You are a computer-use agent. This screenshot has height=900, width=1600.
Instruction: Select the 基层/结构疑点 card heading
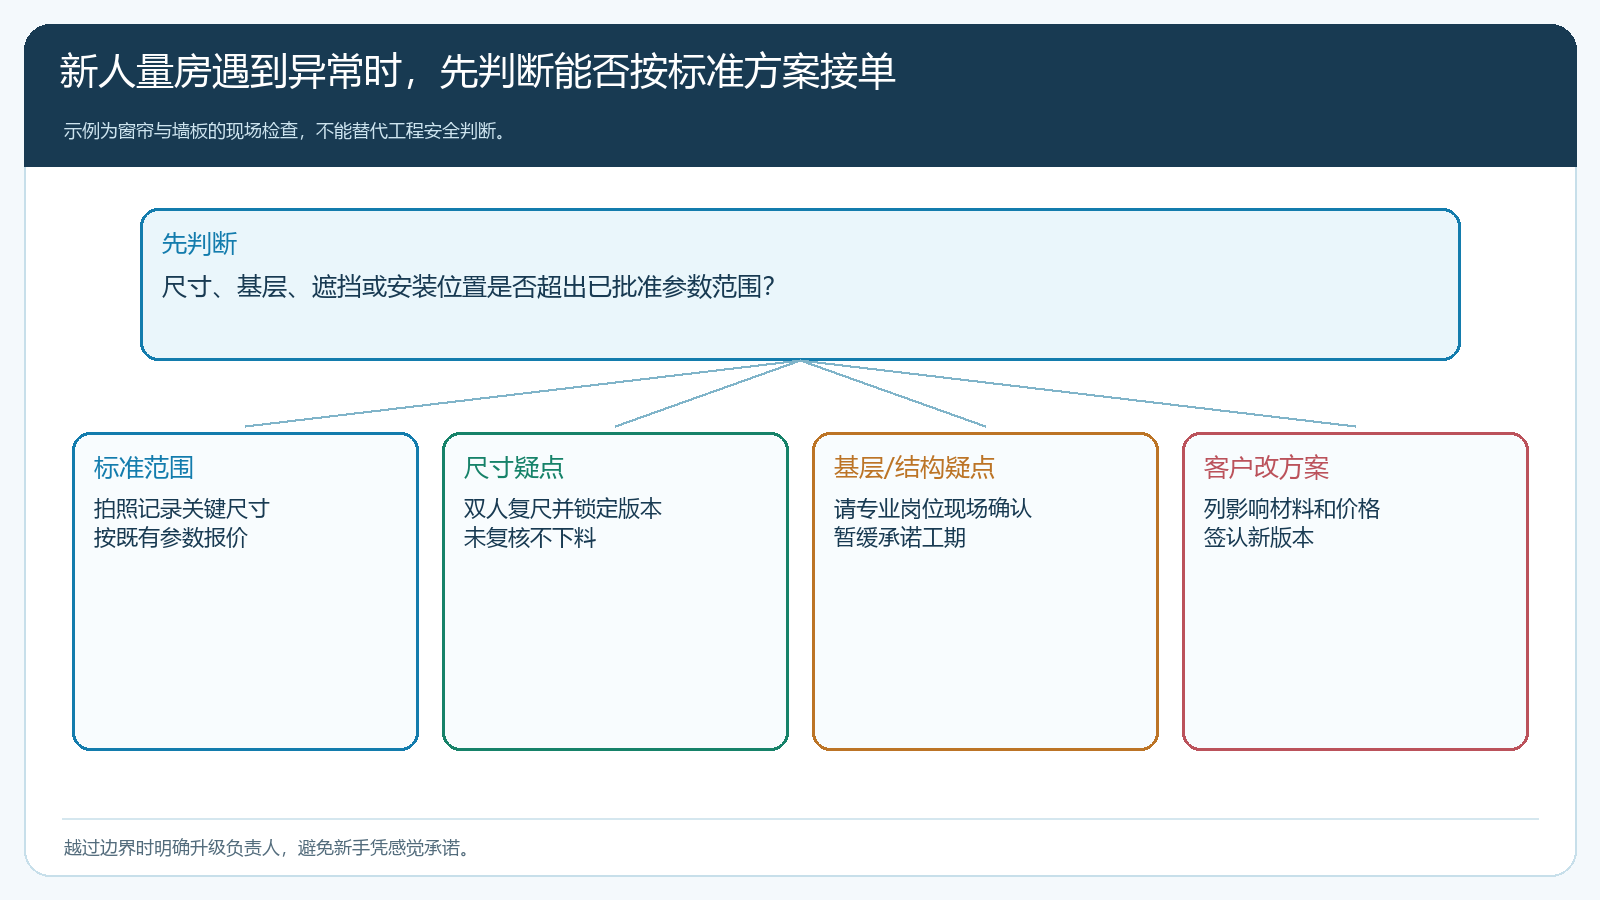pyautogui.click(x=914, y=467)
